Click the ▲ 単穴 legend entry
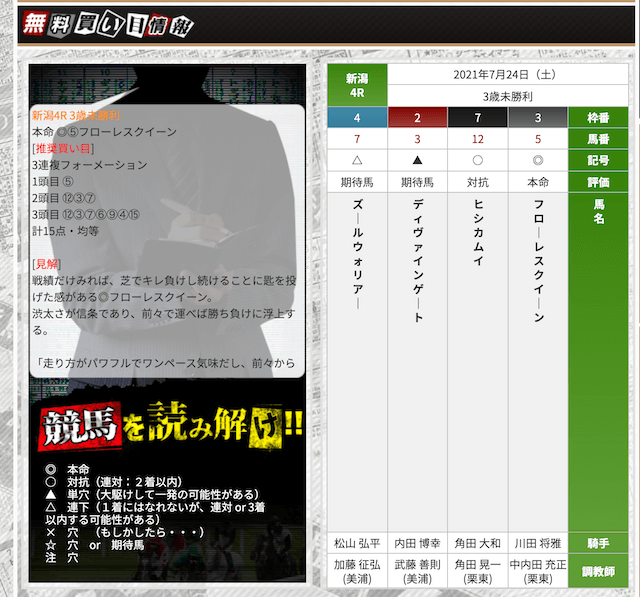640x597 pixels. point(152,495)
